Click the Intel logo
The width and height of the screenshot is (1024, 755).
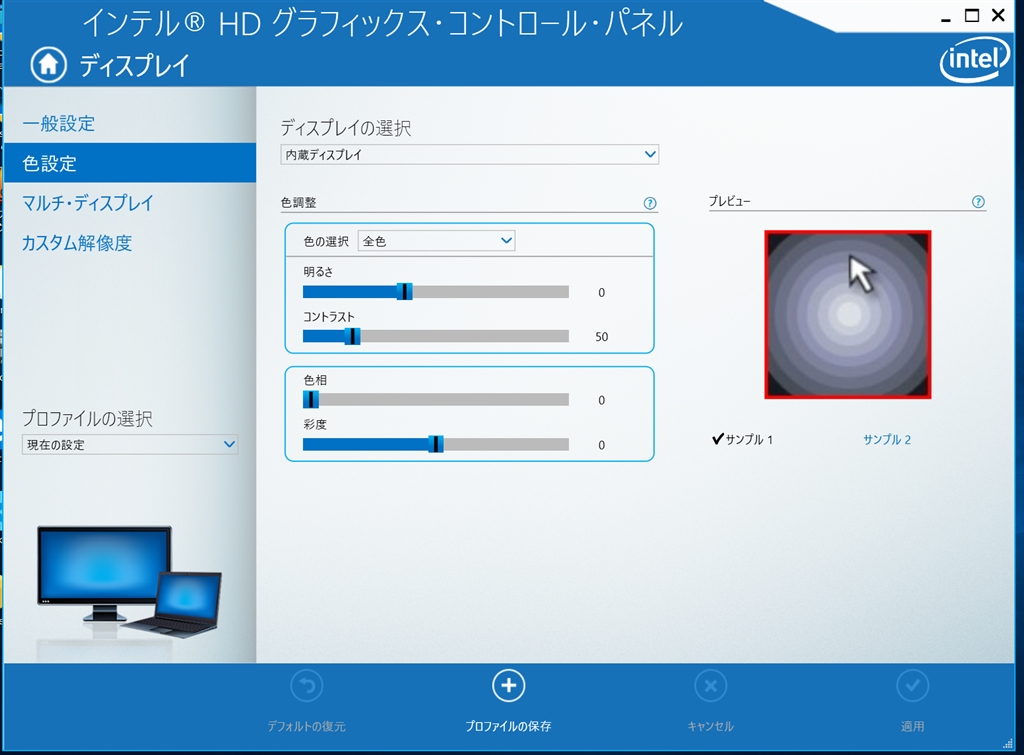click(974, 61)
